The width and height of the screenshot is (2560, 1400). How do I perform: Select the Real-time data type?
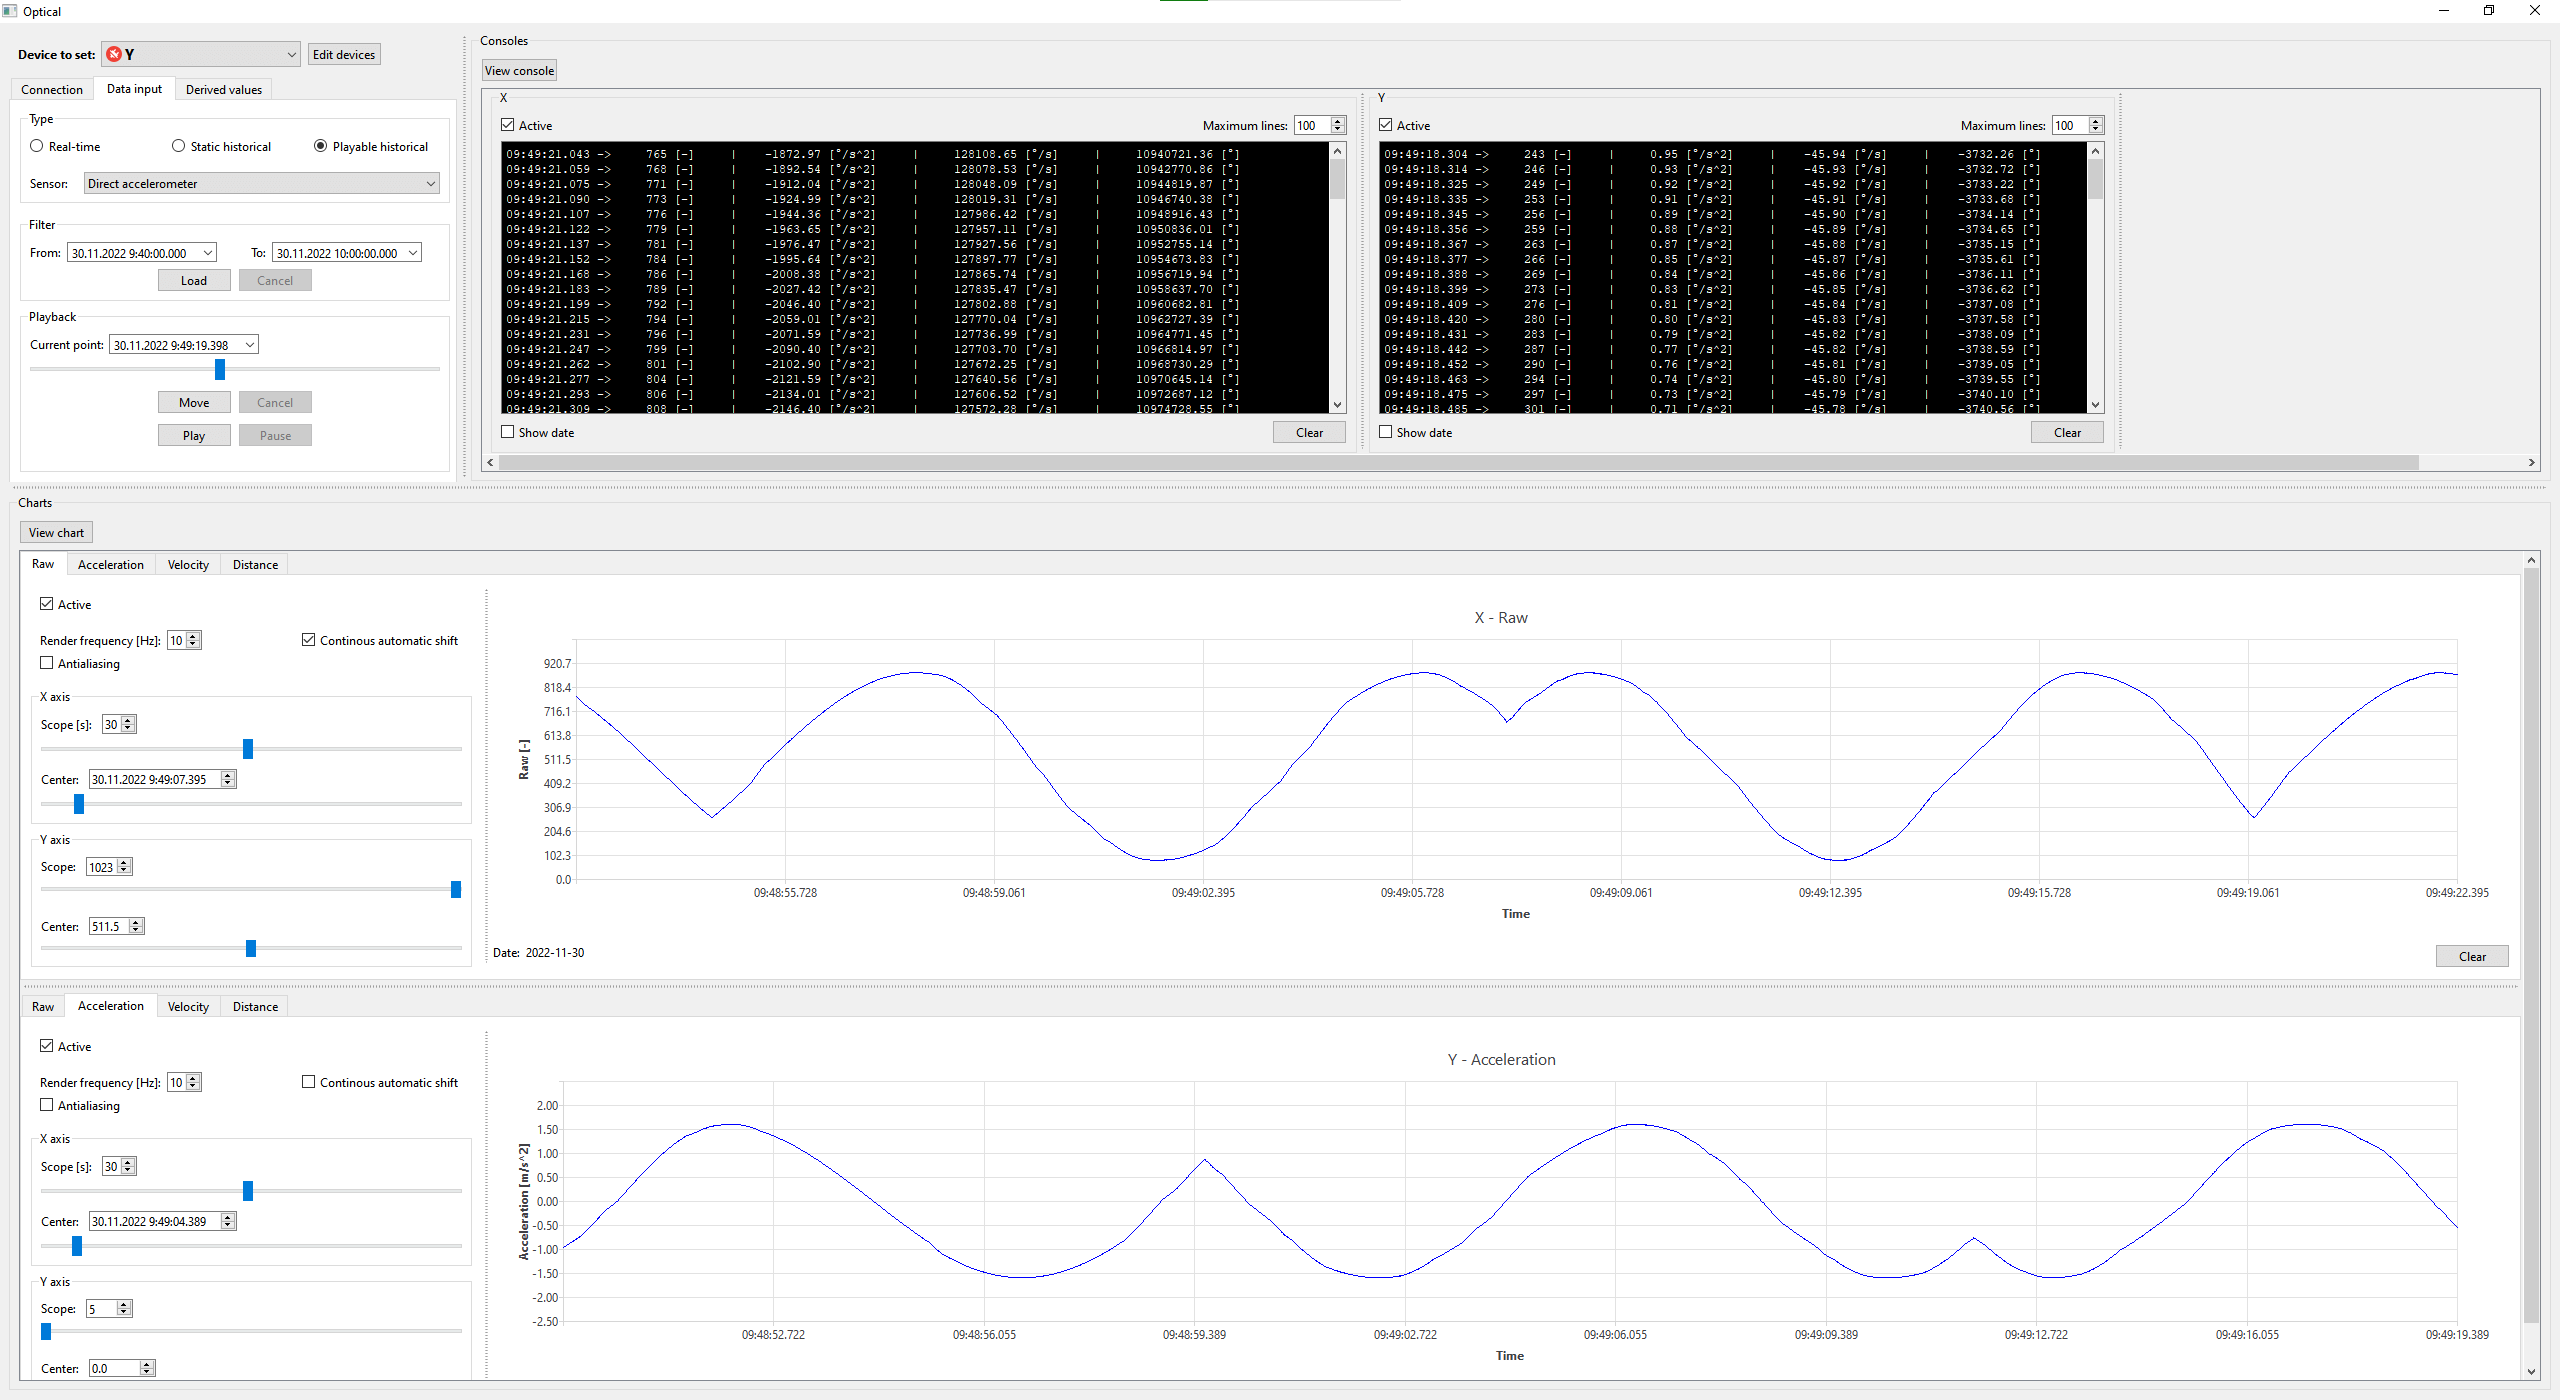[x=36, y=146]
